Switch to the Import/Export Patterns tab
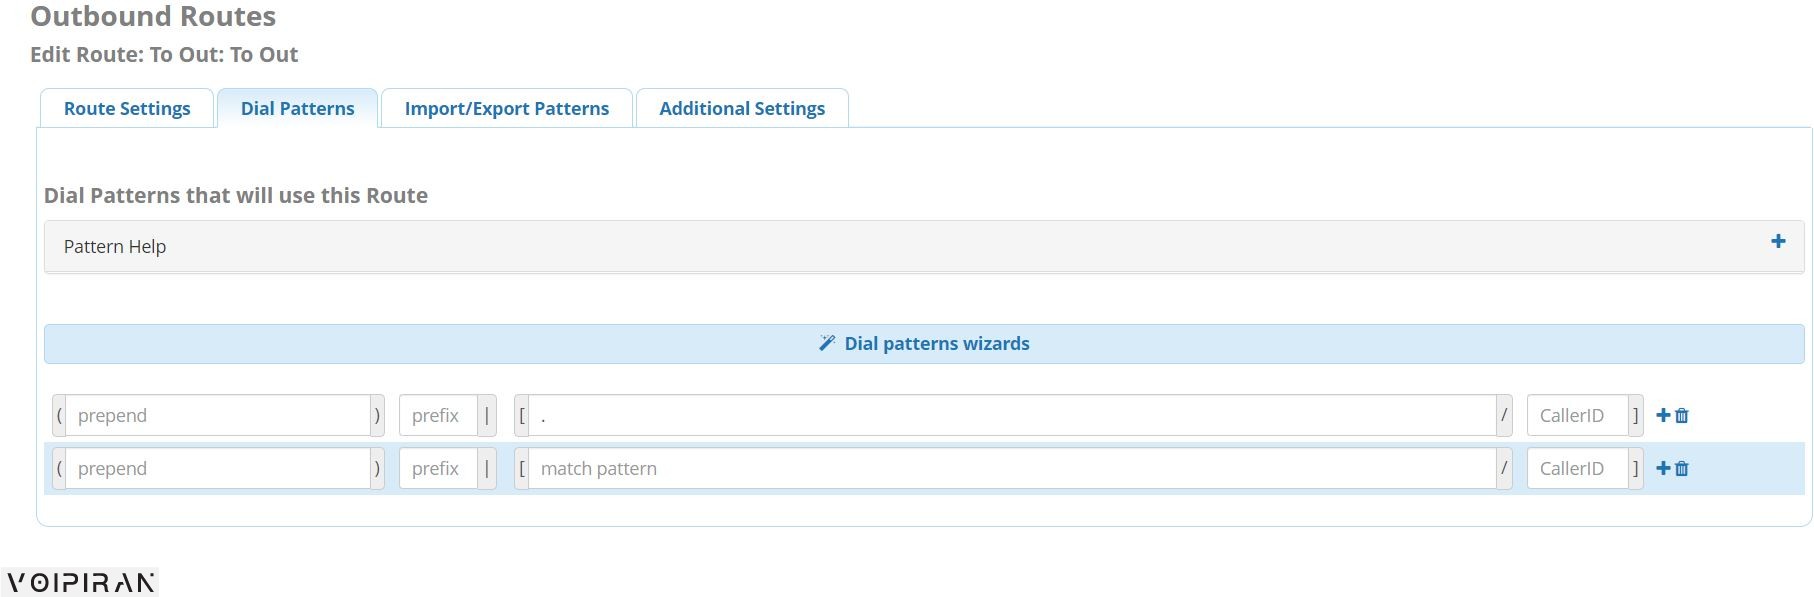The image size is (1814, 597). pyautogui.click(x=507, y=108)
